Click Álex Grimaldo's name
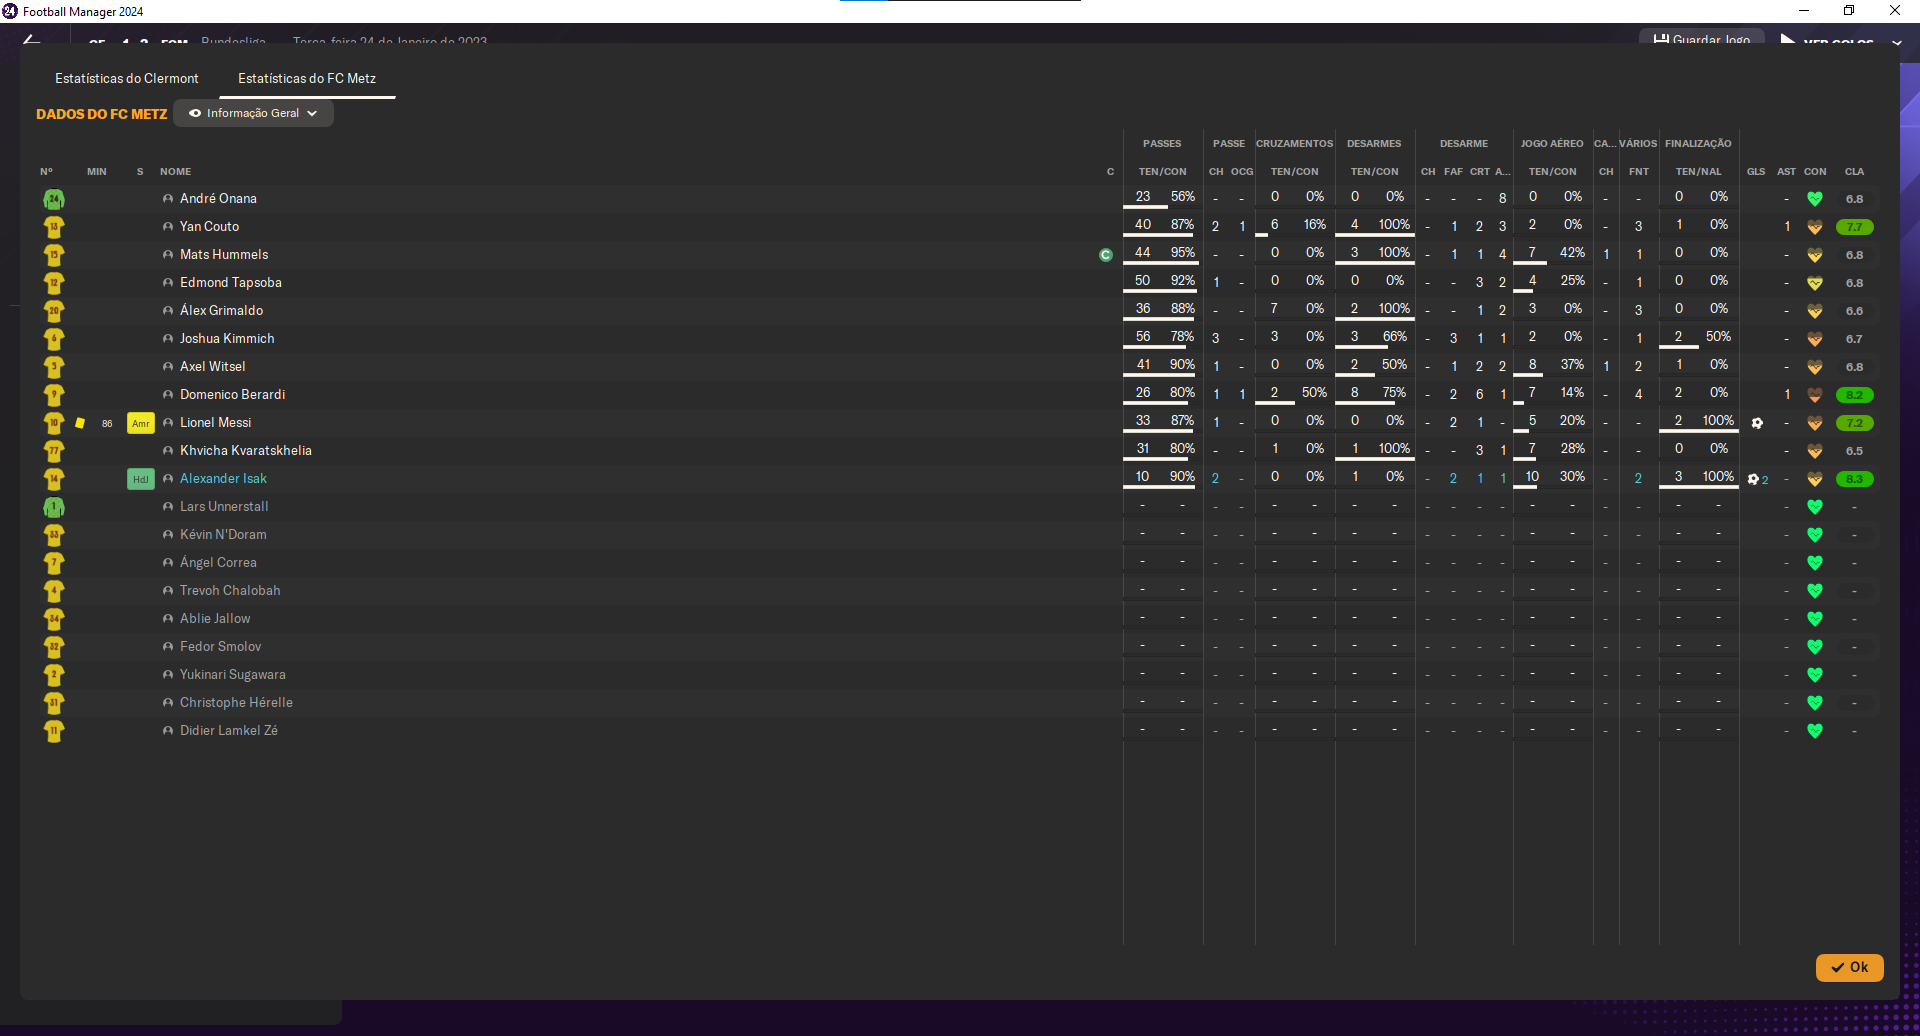This screenshot has height=1036, width=1920. click(221, 311)
